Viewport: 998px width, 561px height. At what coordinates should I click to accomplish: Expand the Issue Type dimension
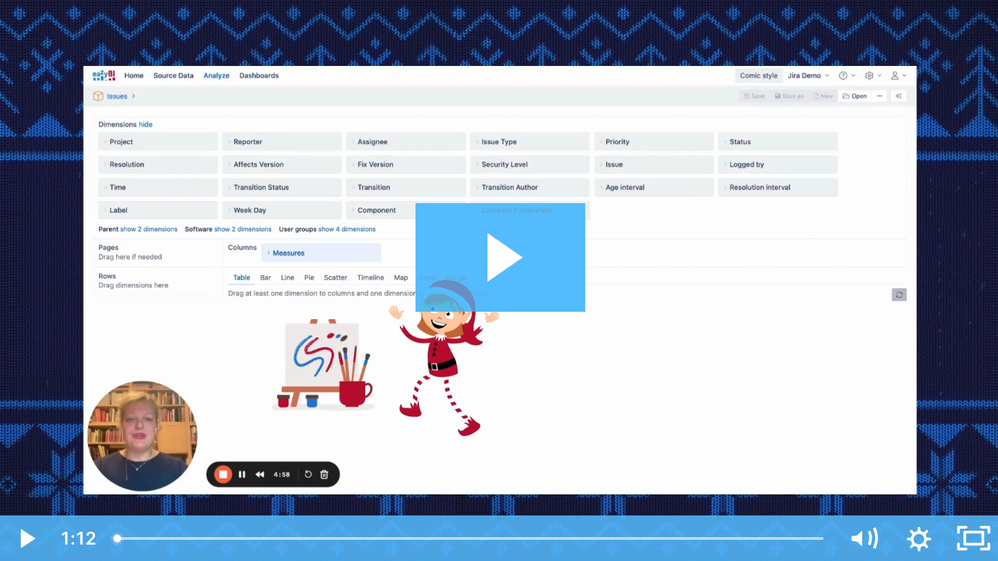pos(530,141)
